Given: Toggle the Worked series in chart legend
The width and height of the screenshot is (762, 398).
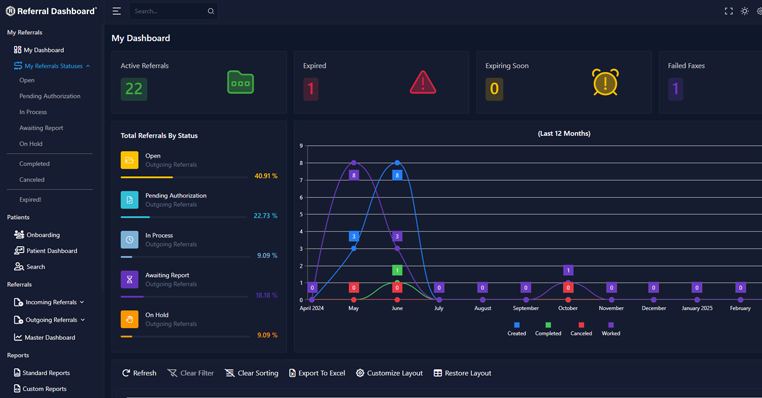Looking at the screenshot, I should coord(611,329).
